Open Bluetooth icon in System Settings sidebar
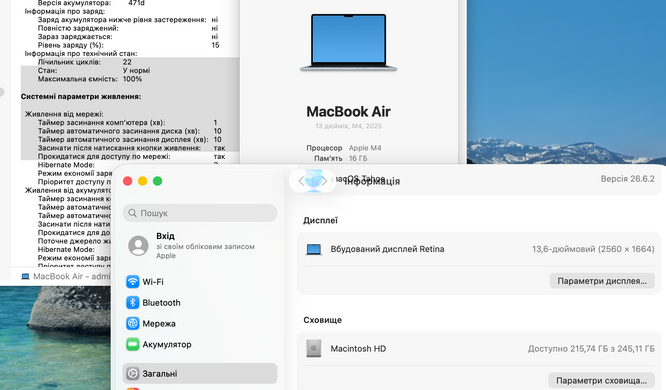This screenshot has height=390, width=666. coord(133,302)
